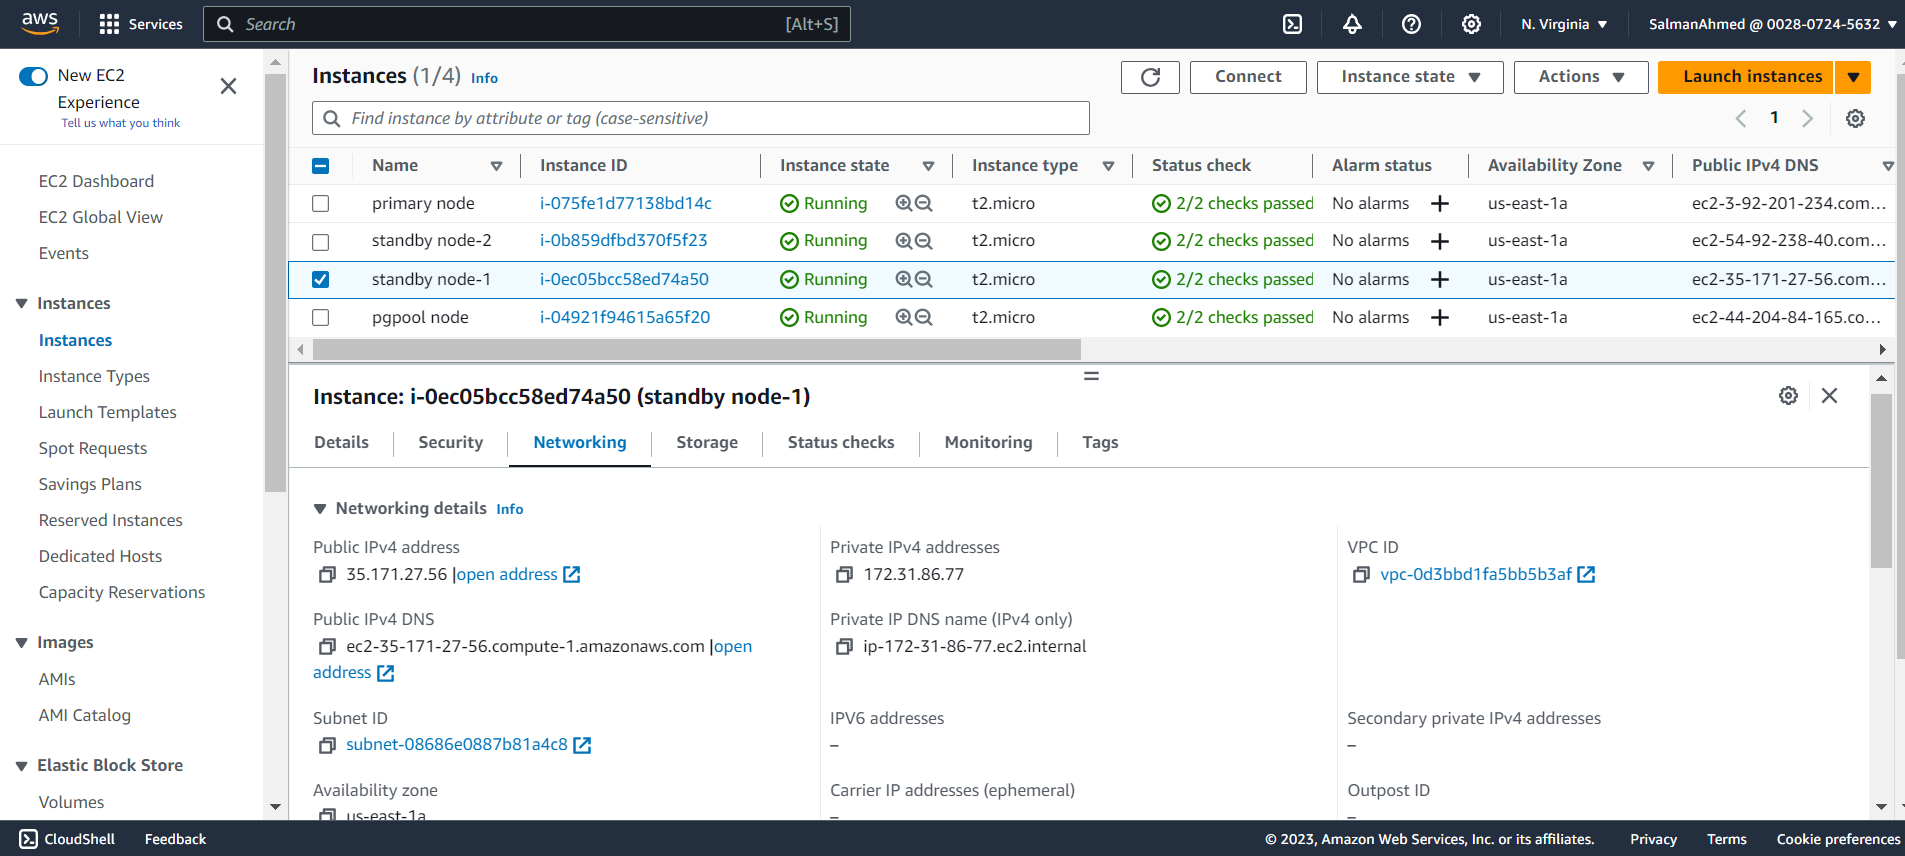Add an alarm for standby node-2
1905x856 pixels.
(1440, 241)
